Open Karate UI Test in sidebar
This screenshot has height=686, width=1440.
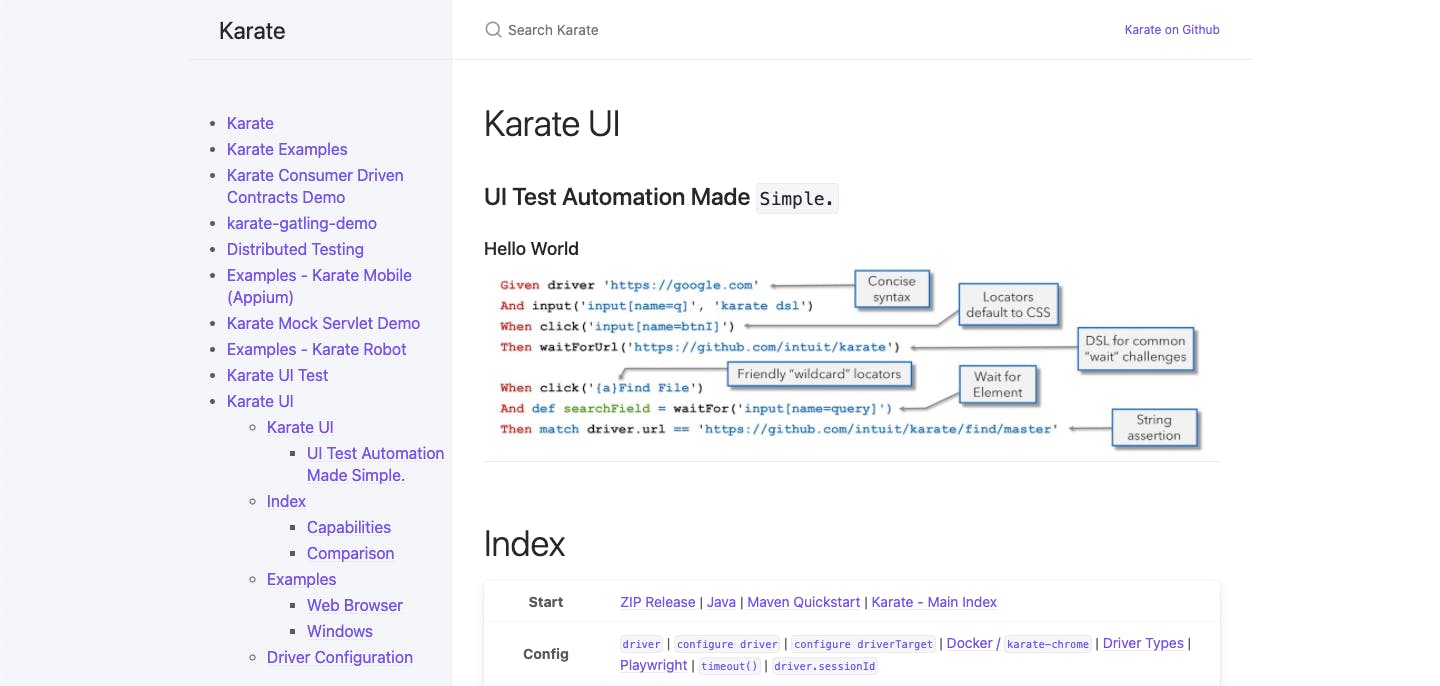pos(277,375)
